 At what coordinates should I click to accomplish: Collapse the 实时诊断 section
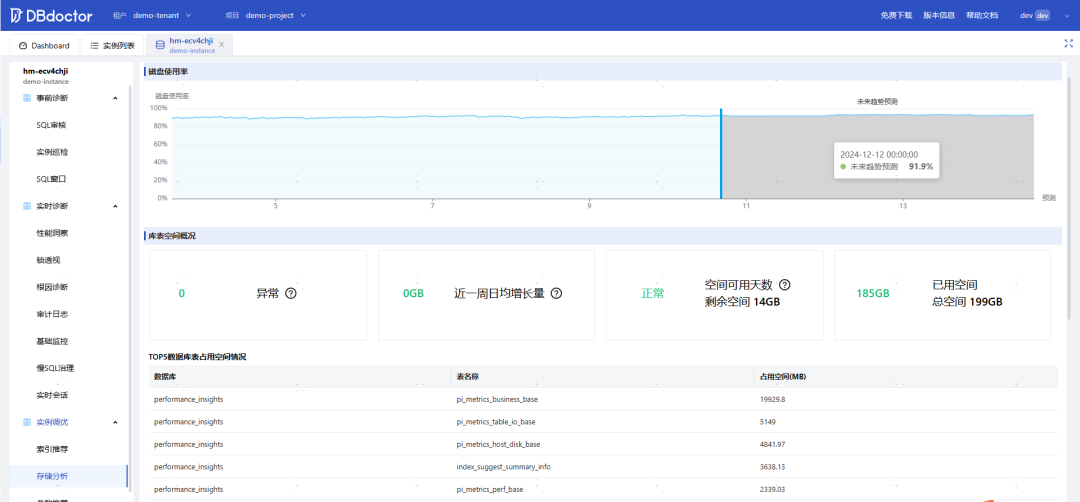coord(115,206)
